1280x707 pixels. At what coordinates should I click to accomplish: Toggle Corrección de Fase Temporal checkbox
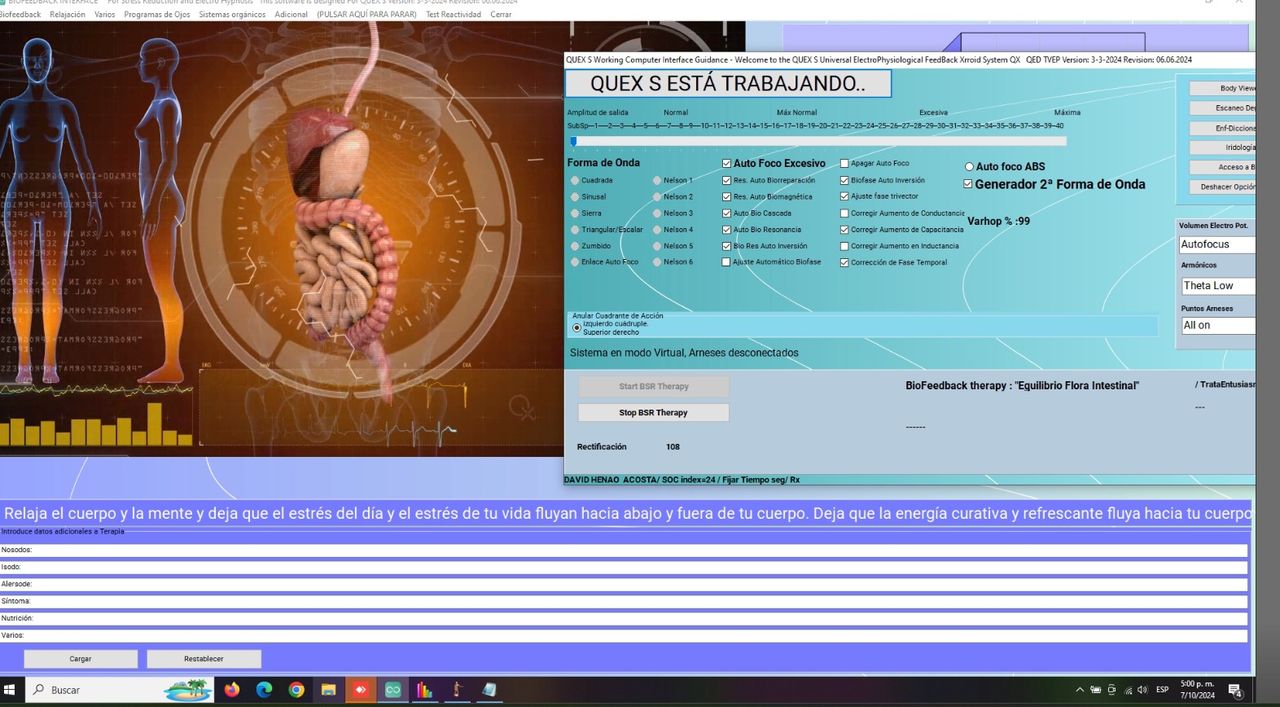(844, 263)
